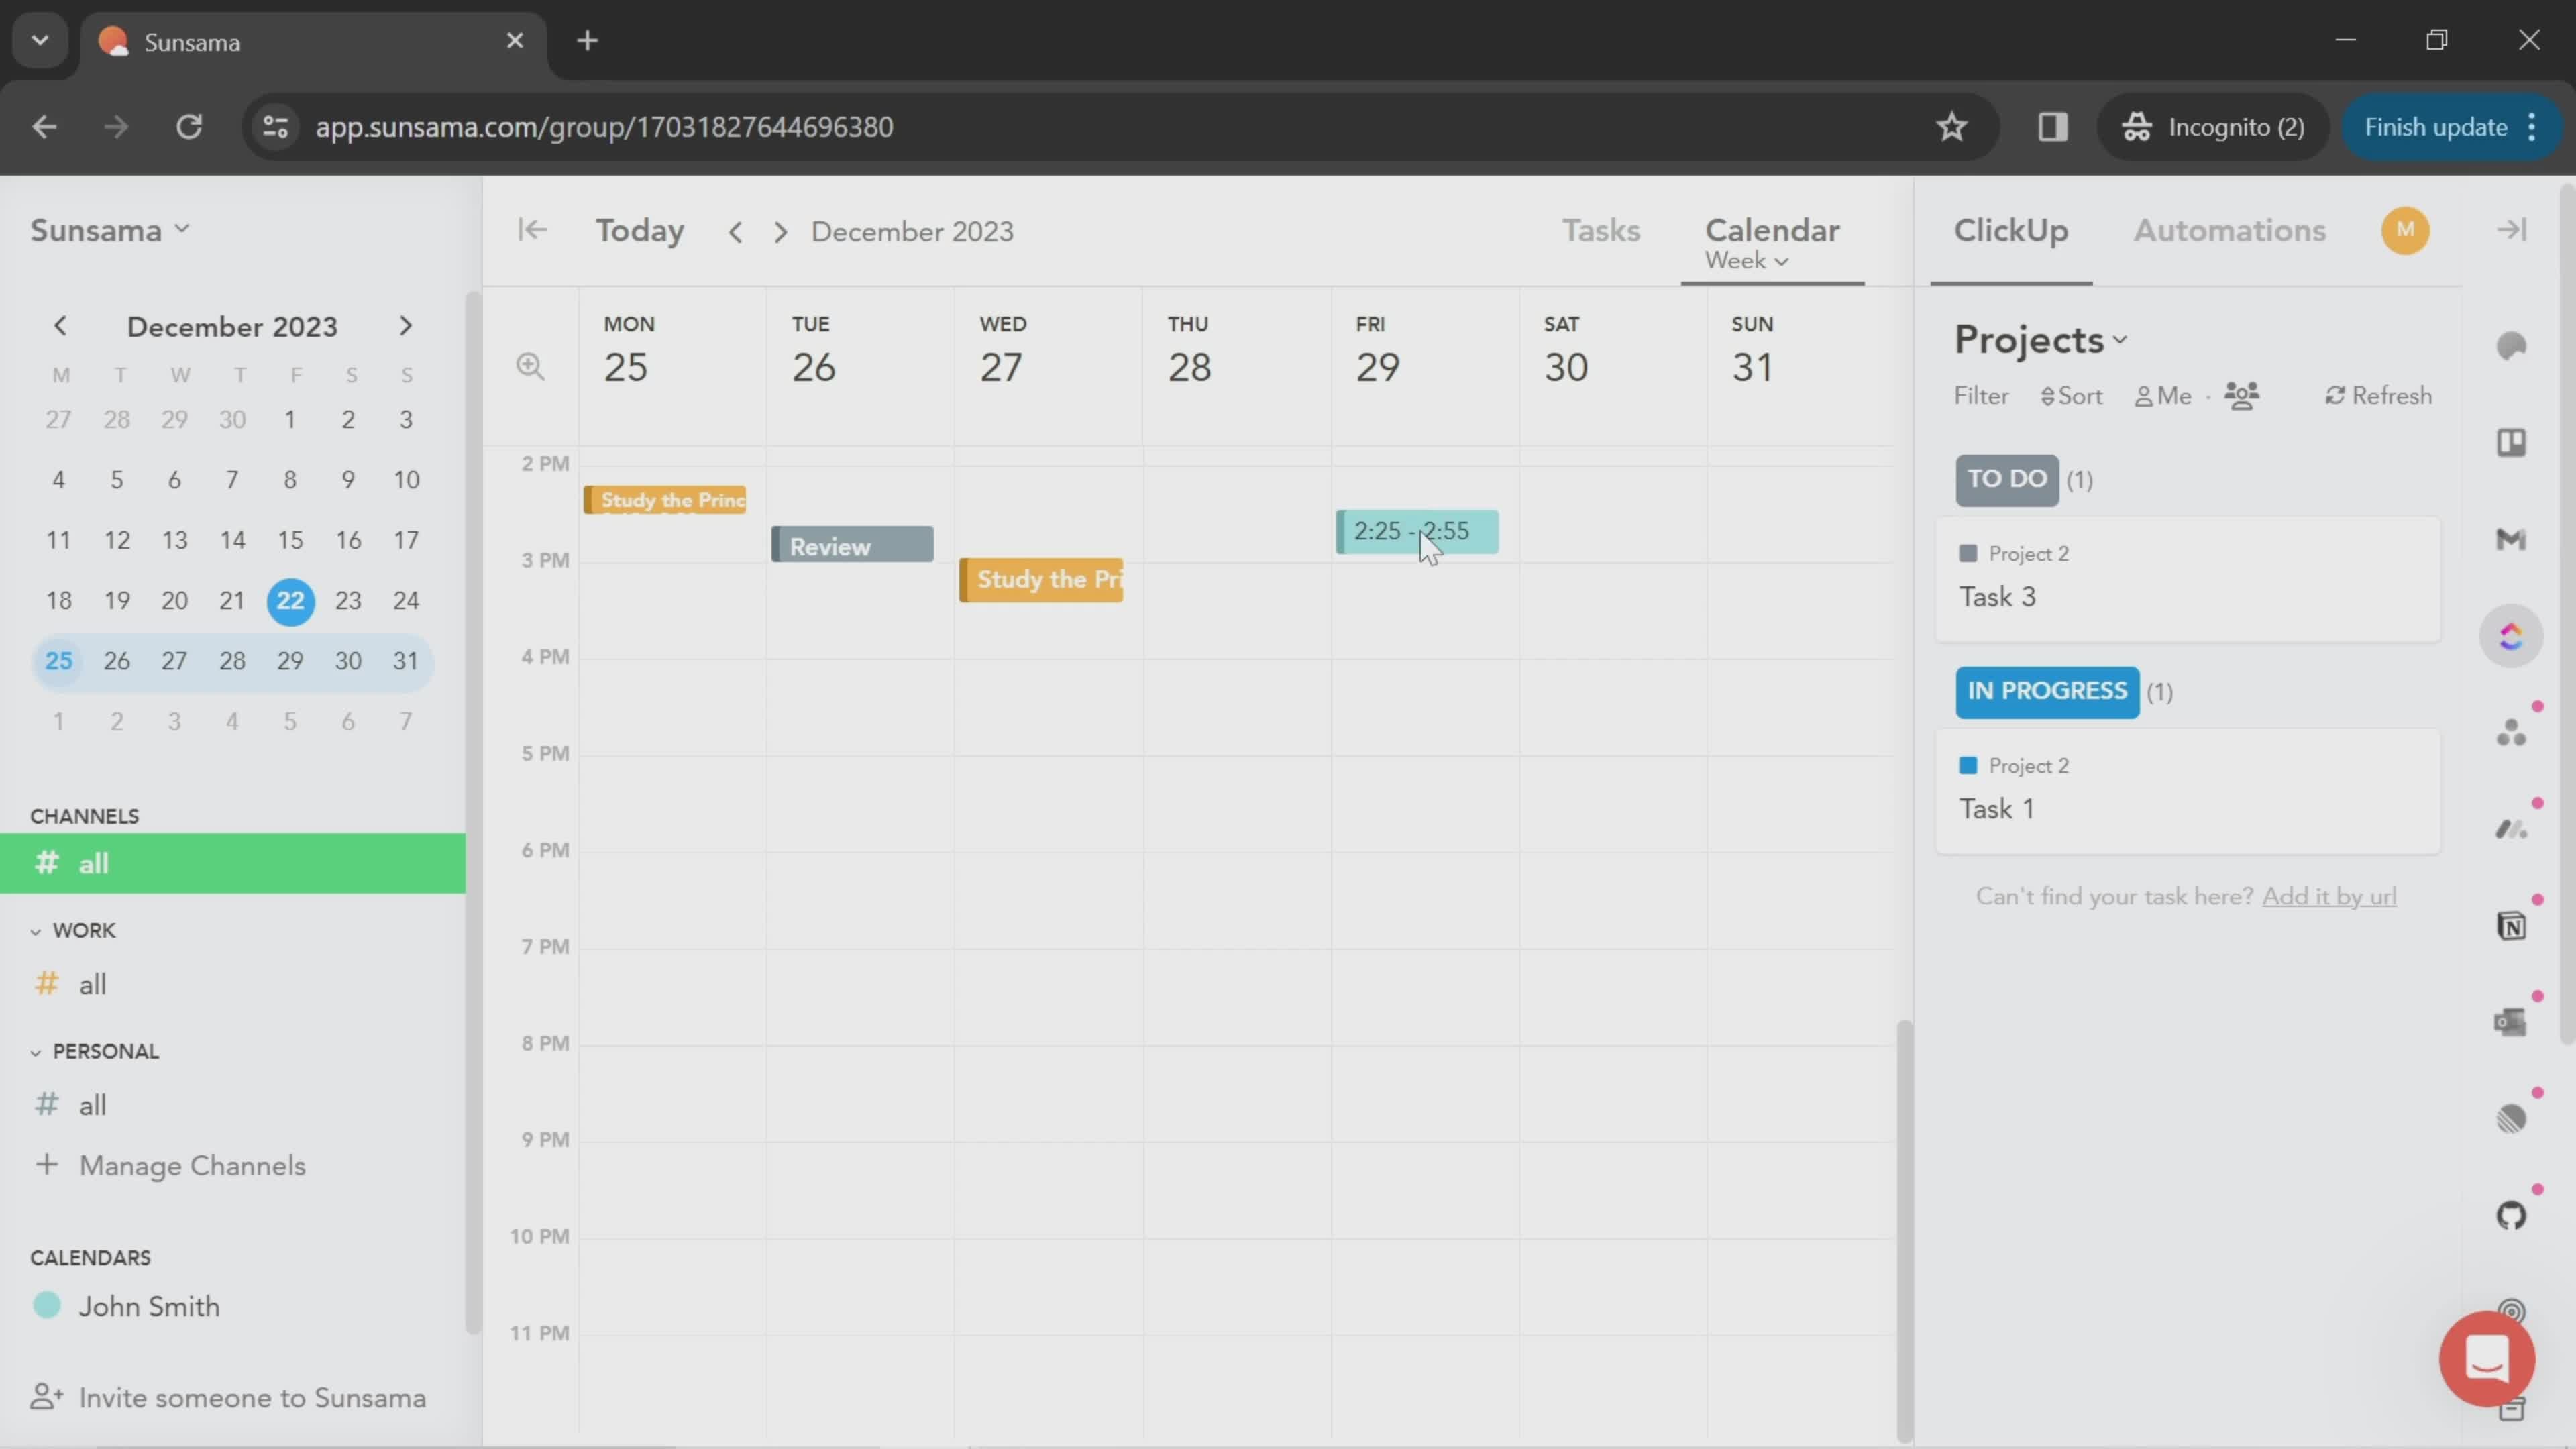2576x1449 pixels.
Task: Click the Add it by url link
Action: pyautogui.click(x=2328, y=896)
